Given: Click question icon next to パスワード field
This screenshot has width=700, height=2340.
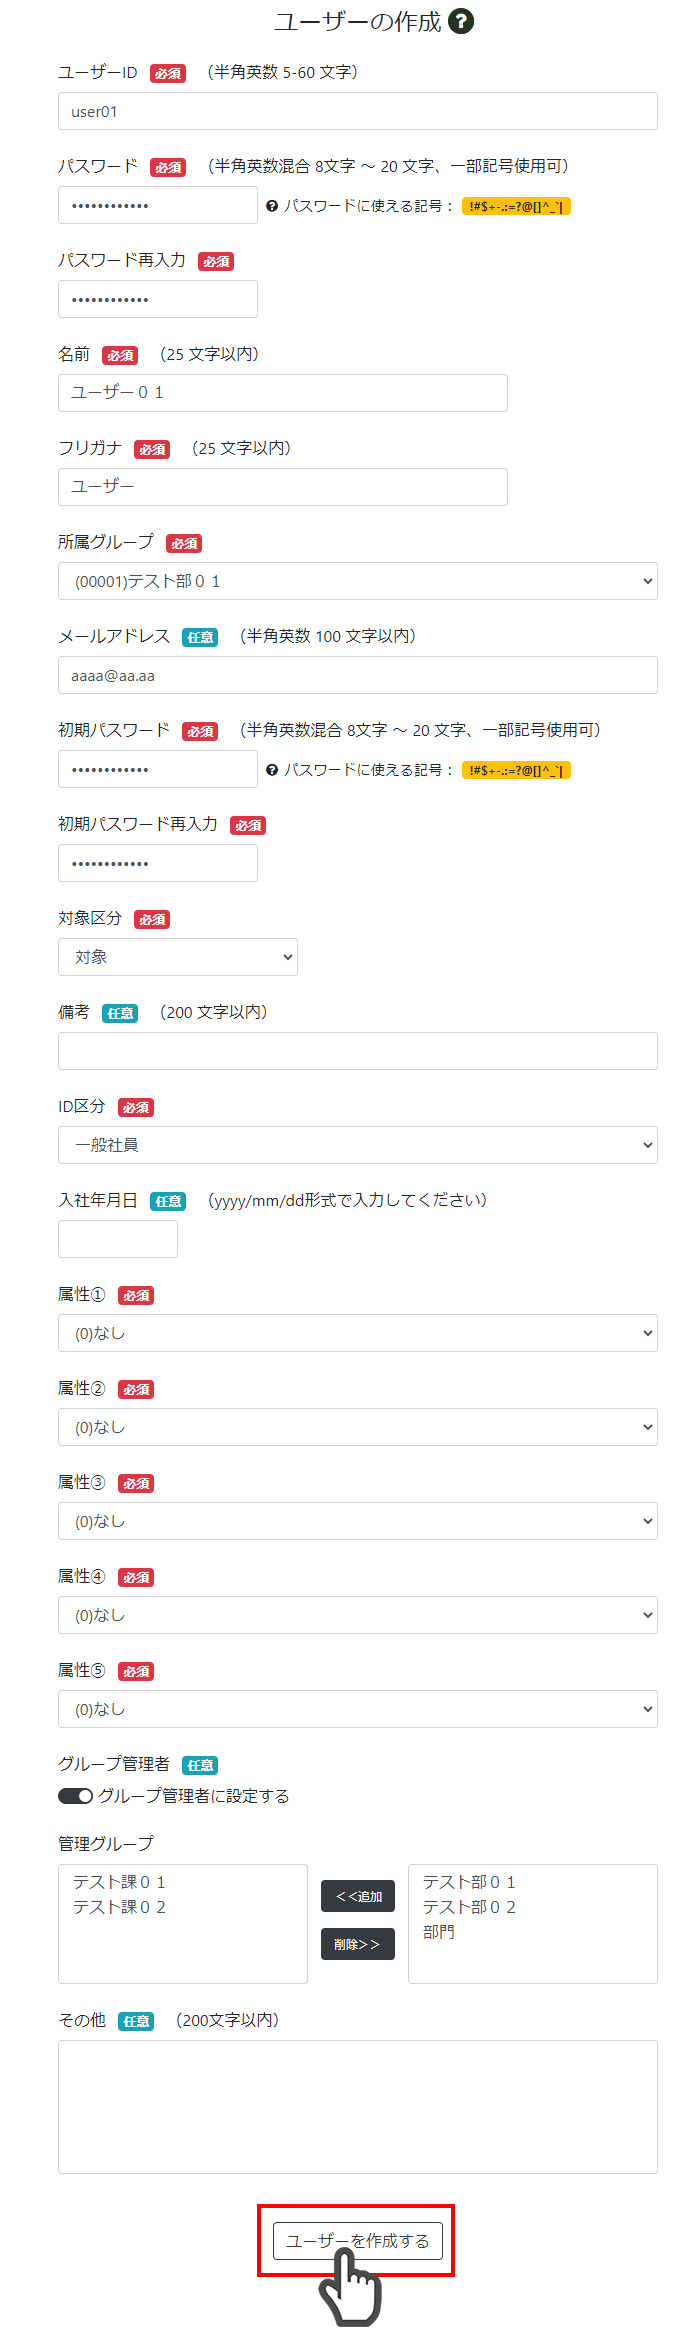Looking at the screenshot, I should click(272, 206).
